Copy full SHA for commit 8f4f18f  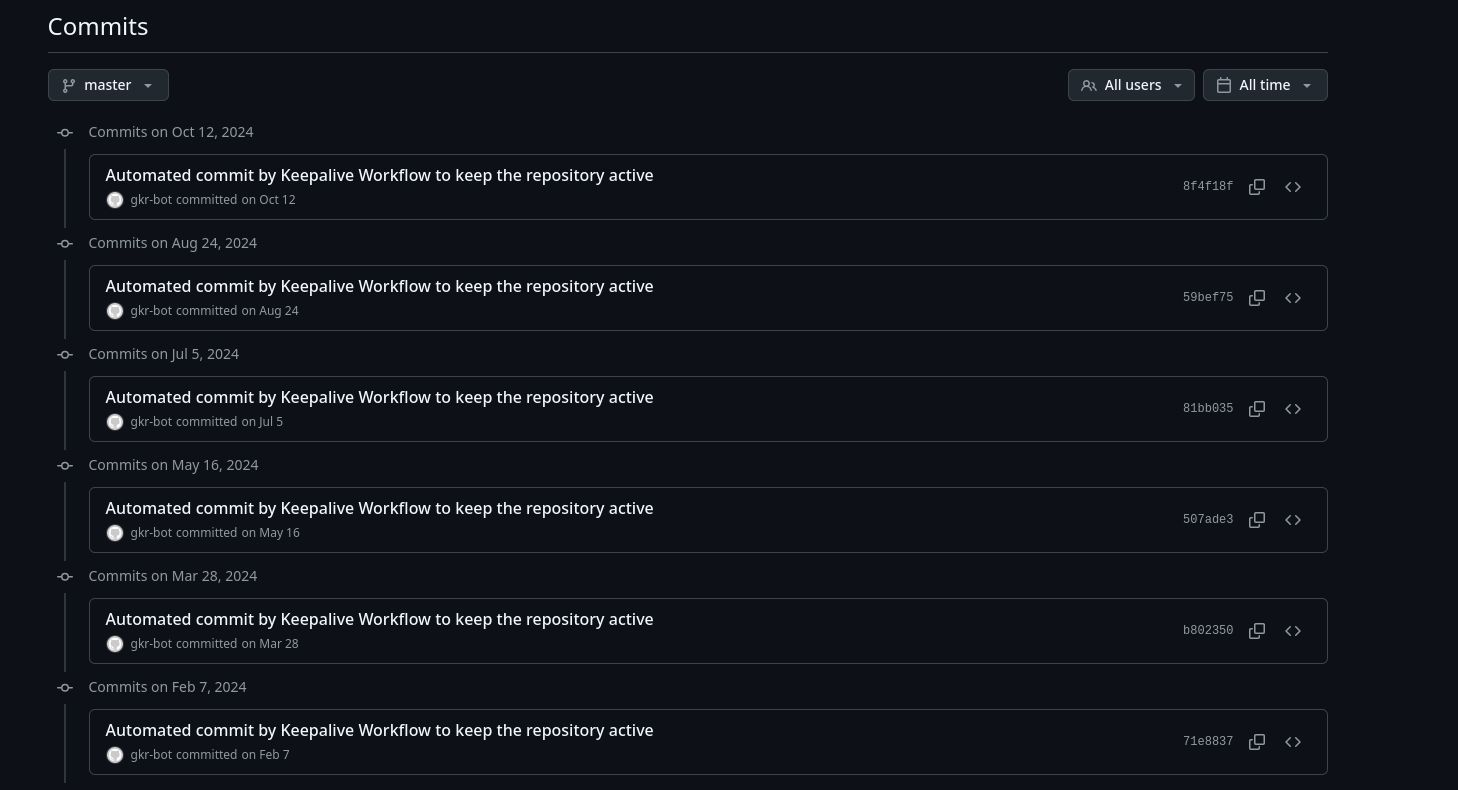1257,187
